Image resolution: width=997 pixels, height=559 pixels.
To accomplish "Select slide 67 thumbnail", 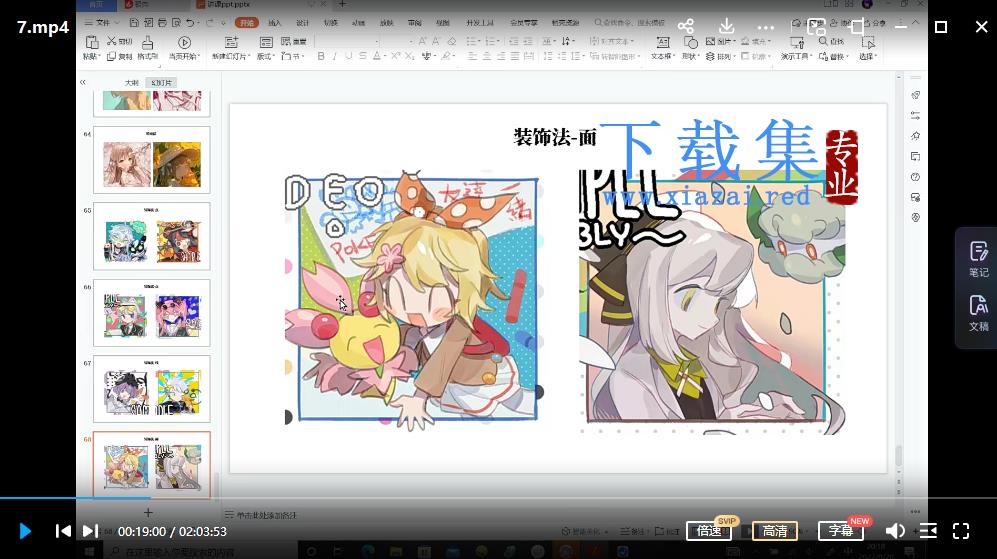I will 151,389.
